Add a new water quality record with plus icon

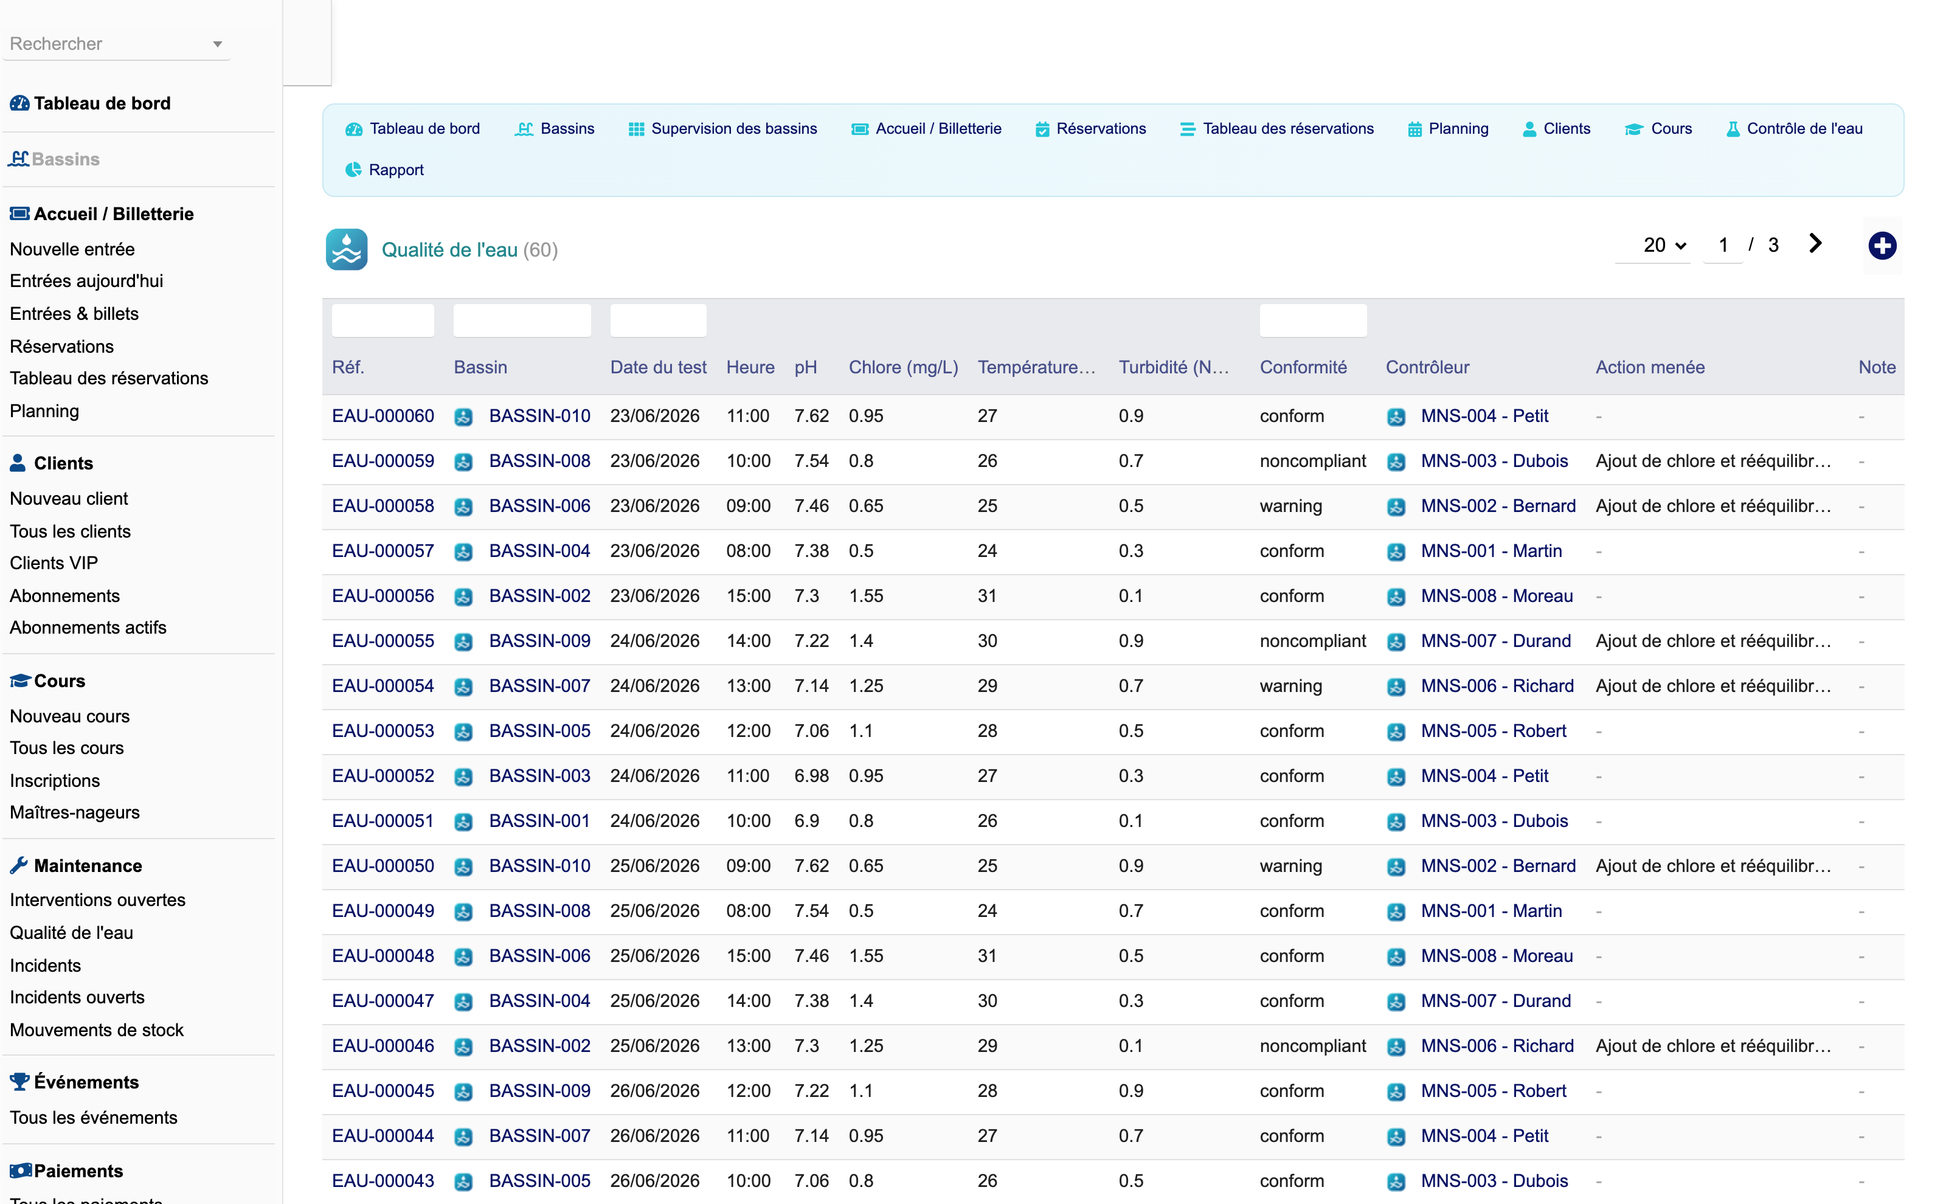click(1882, 246)
